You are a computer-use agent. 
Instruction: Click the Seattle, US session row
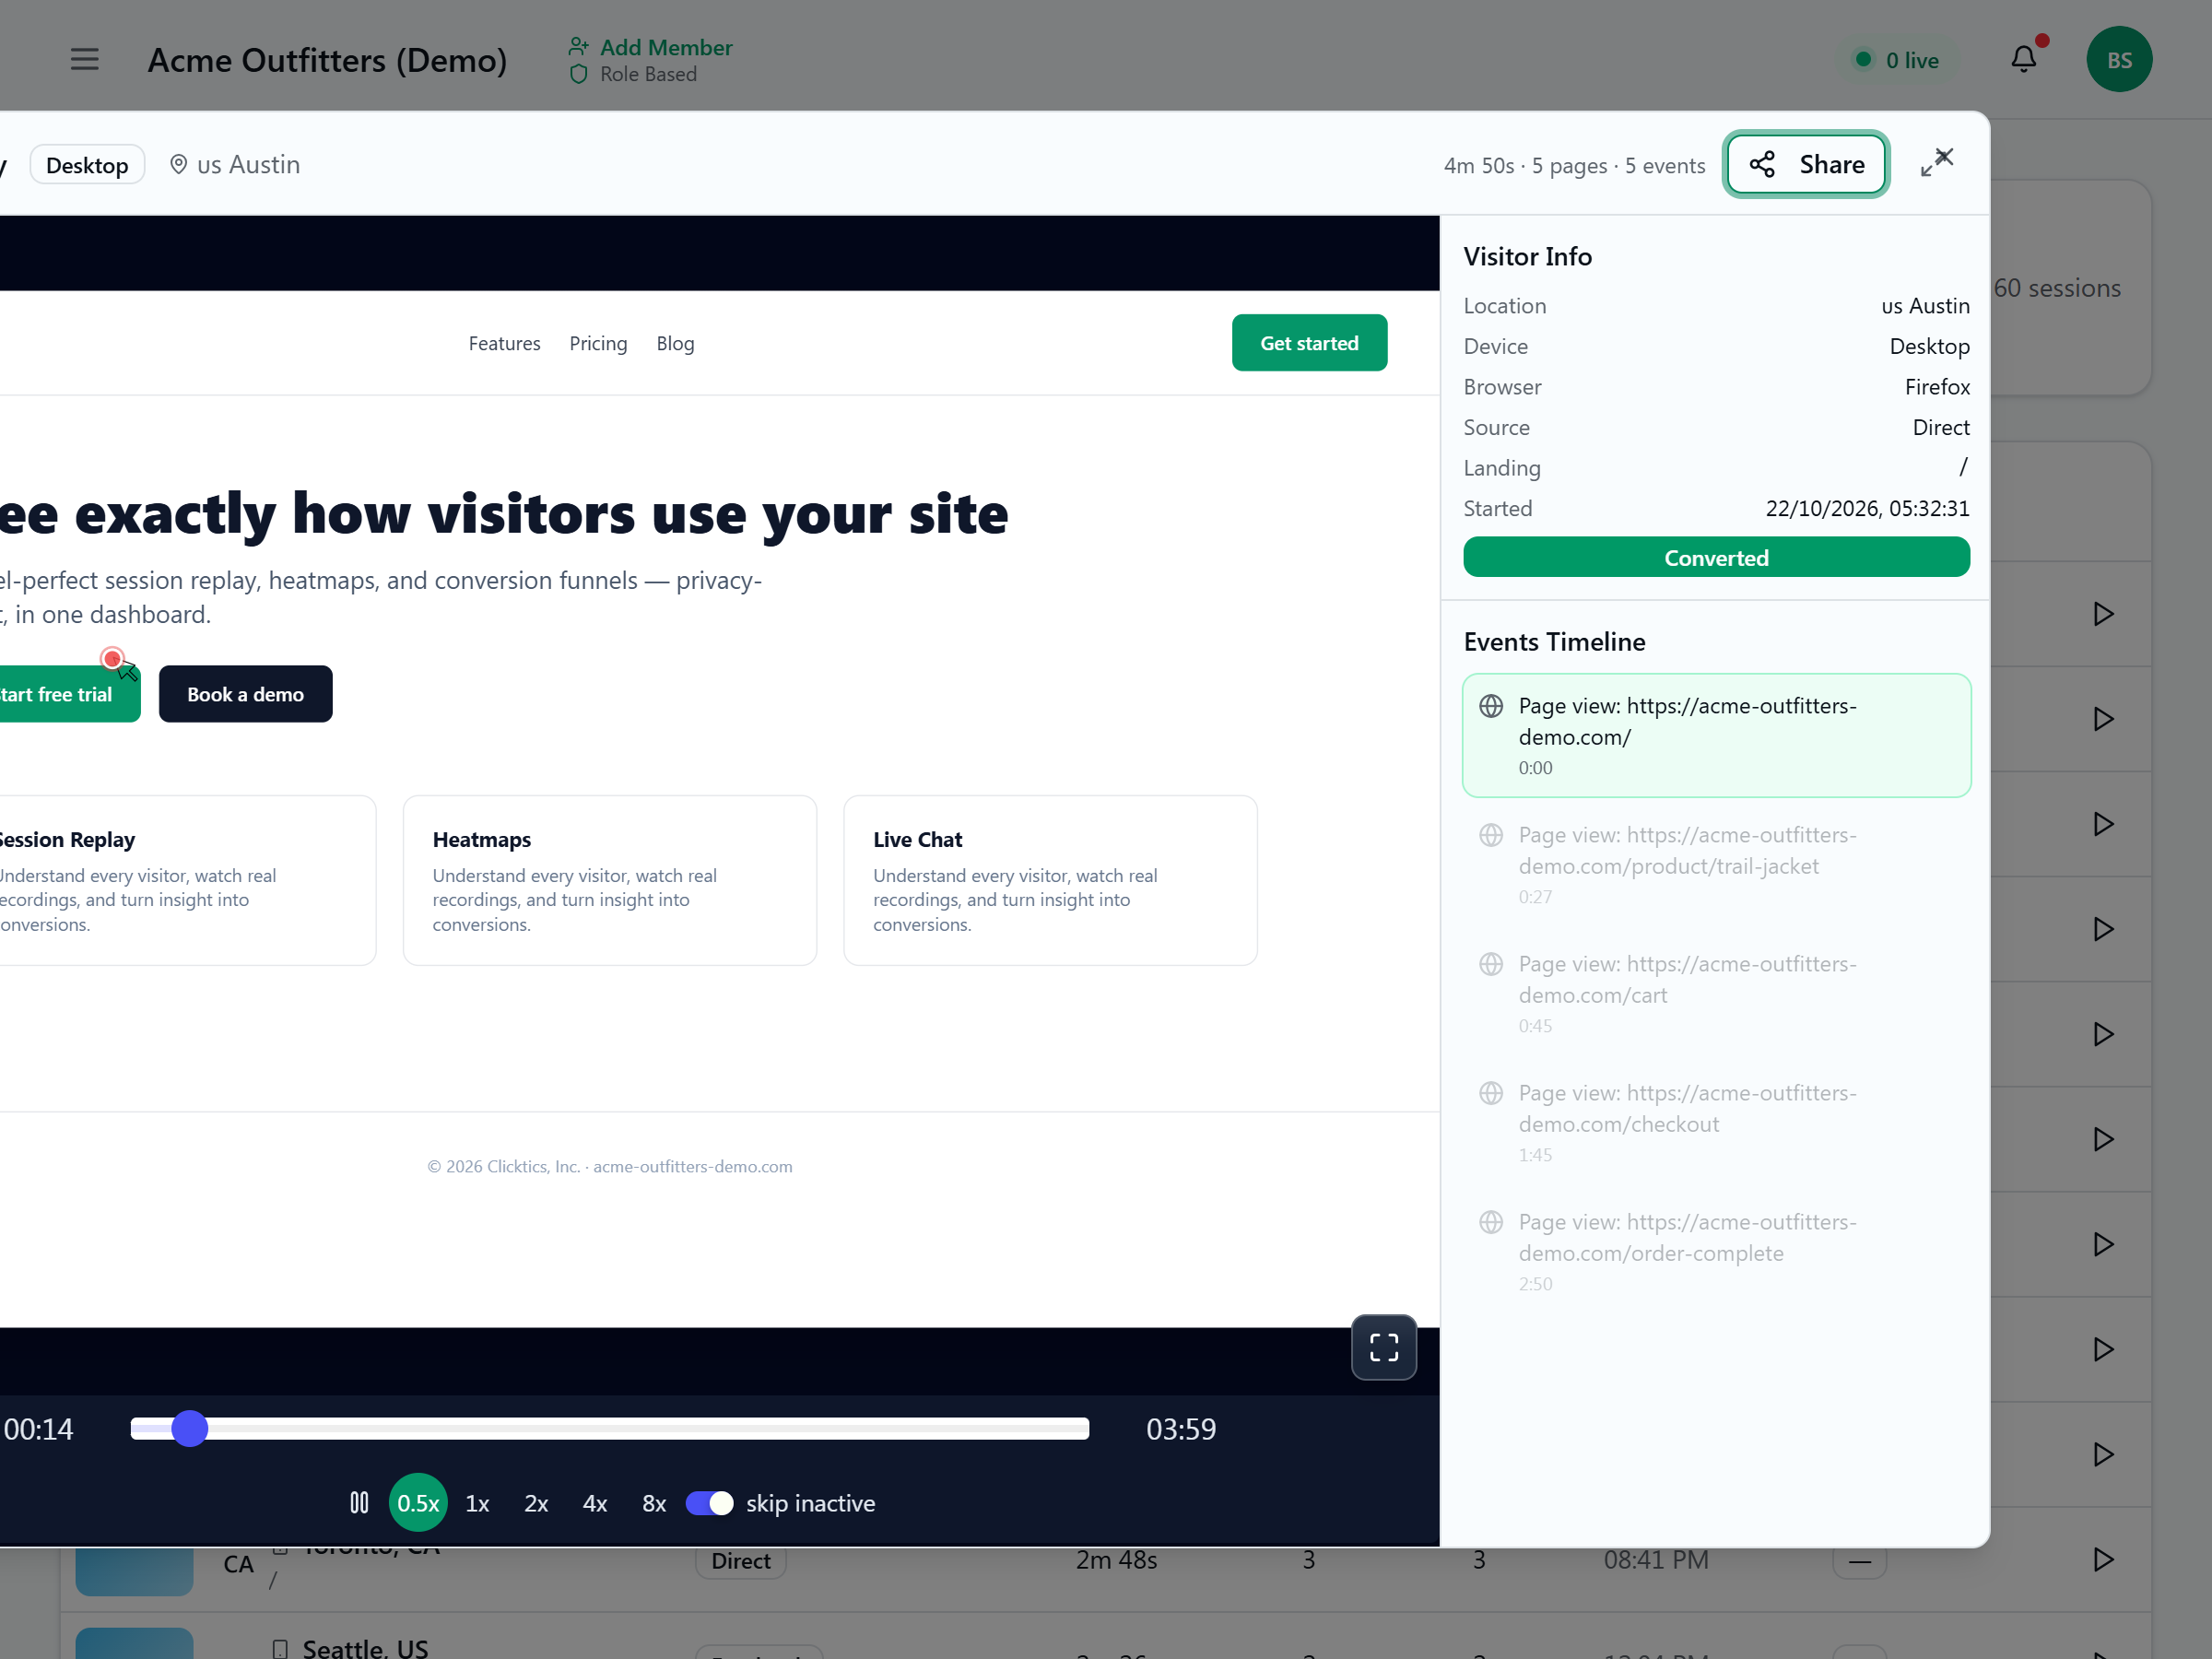click(1105, 1636)
